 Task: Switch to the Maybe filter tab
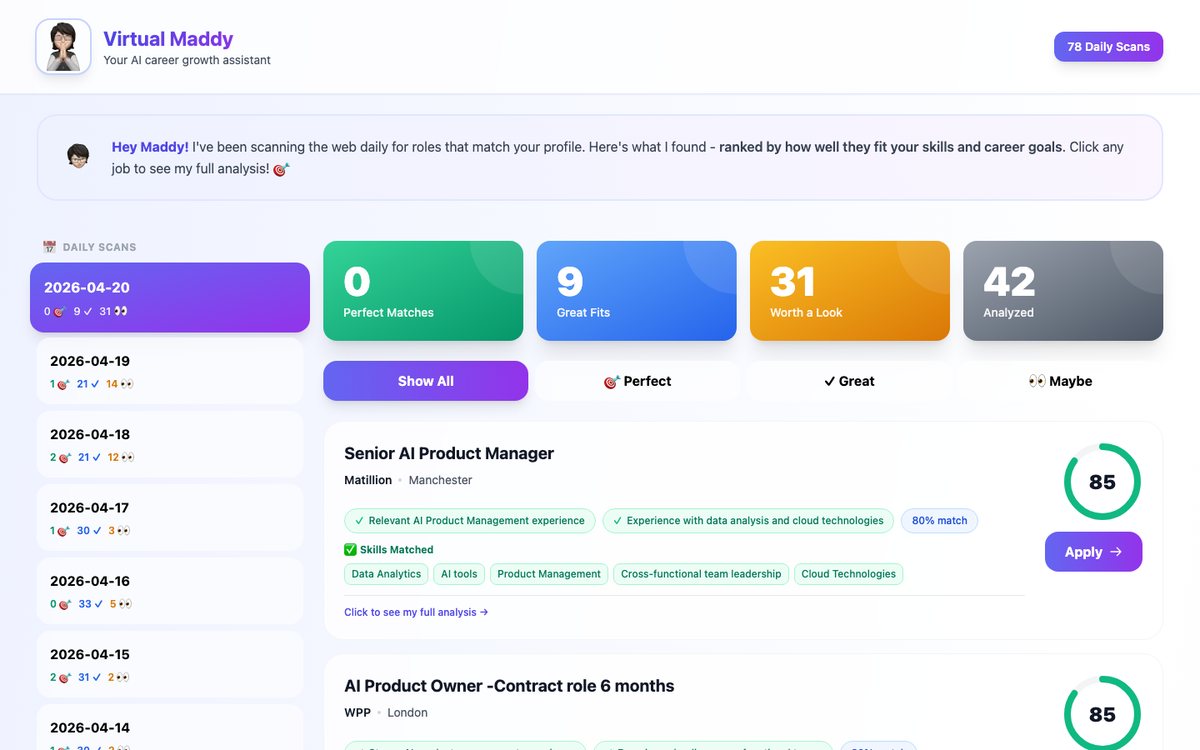[1060, 381]
